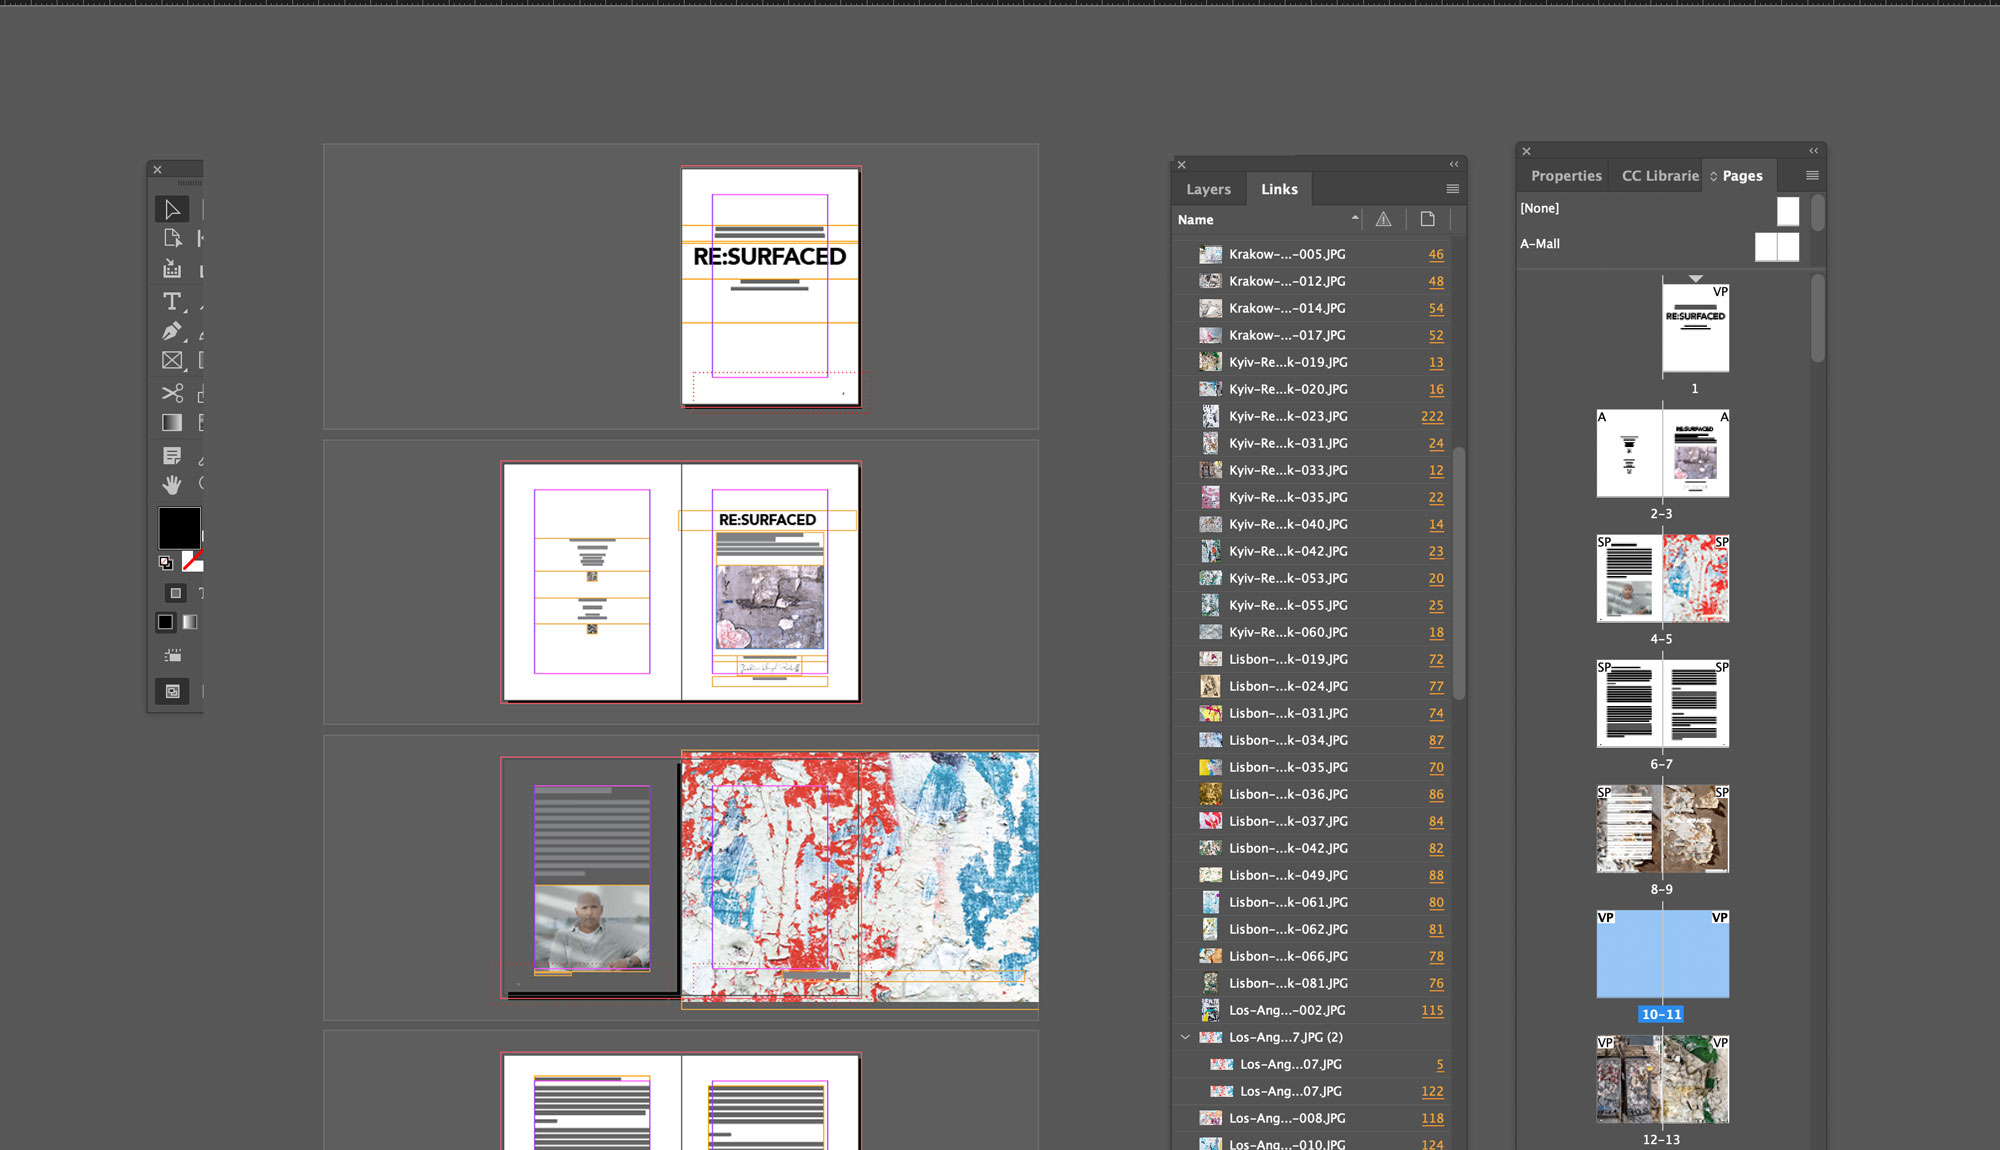This screenshot has width=2000, height=1150.
Task: Collapse the Los-Ang...7.JPG (2) group
Action: tap(1185, 1037)
